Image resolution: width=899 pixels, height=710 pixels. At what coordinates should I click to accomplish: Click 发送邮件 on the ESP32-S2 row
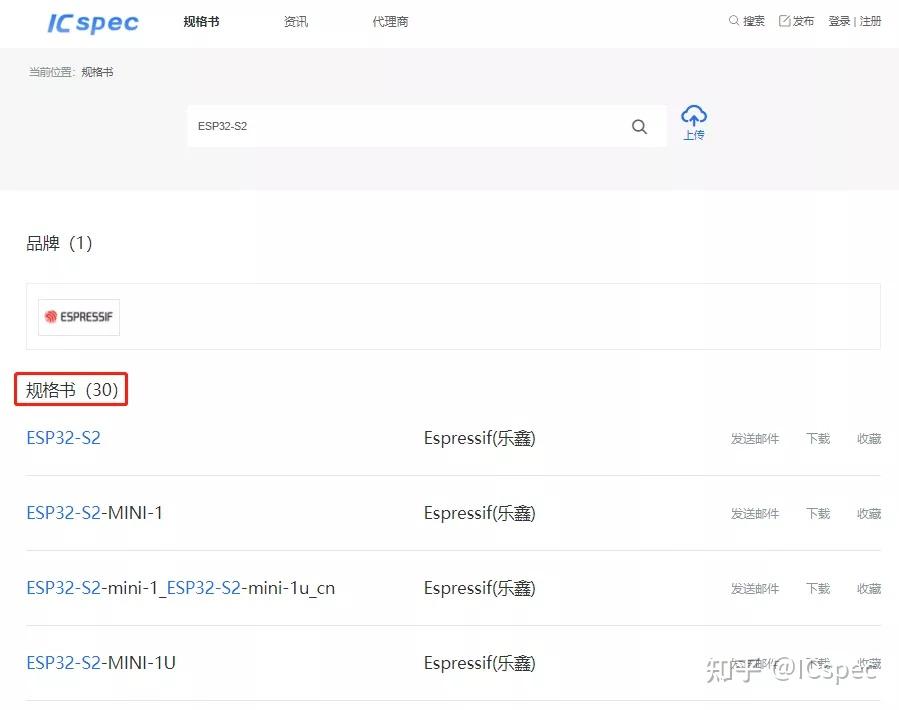point(755,438)
